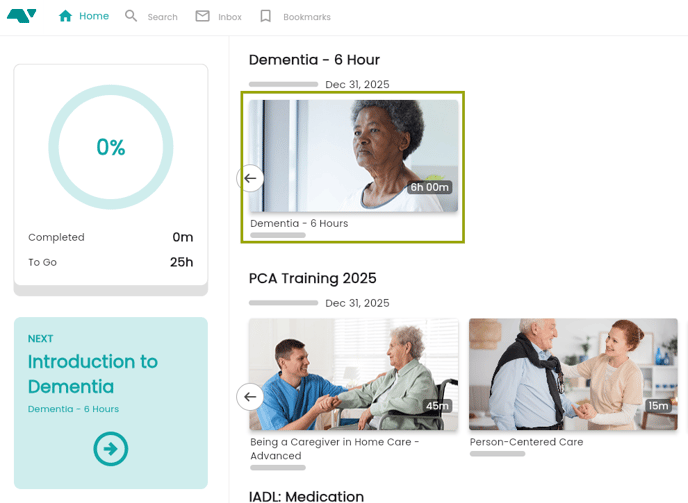
Task: Click the Dementia - 6 Hours title under the thumbnail
Action: (299, 223)
